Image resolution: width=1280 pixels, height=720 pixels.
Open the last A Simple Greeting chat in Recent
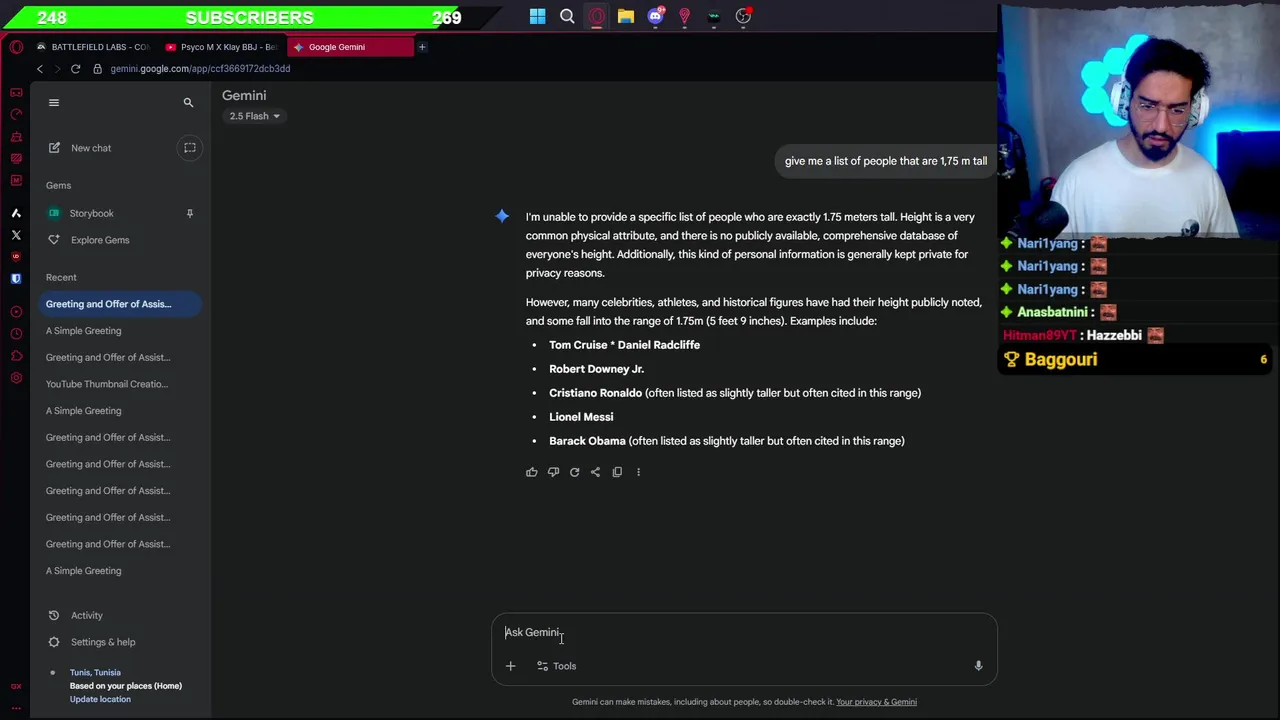[83, 571]
